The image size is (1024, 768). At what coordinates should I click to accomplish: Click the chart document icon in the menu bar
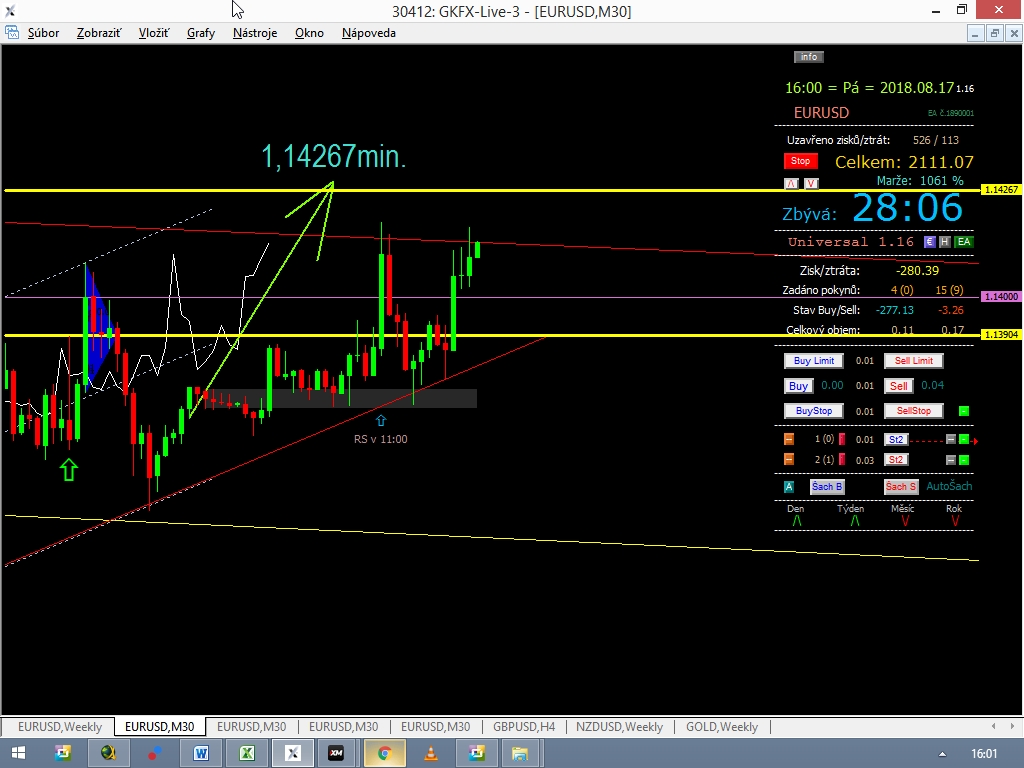click(12, 33)
